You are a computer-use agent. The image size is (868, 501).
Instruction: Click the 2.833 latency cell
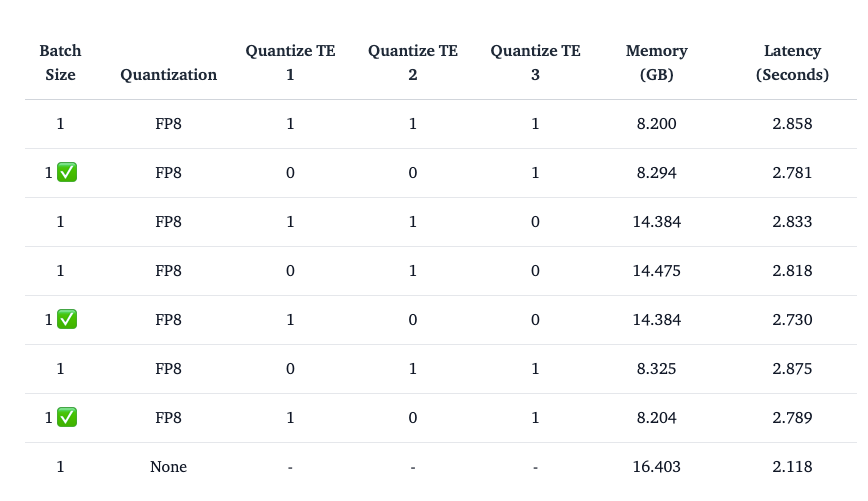[x=792, y=222]
